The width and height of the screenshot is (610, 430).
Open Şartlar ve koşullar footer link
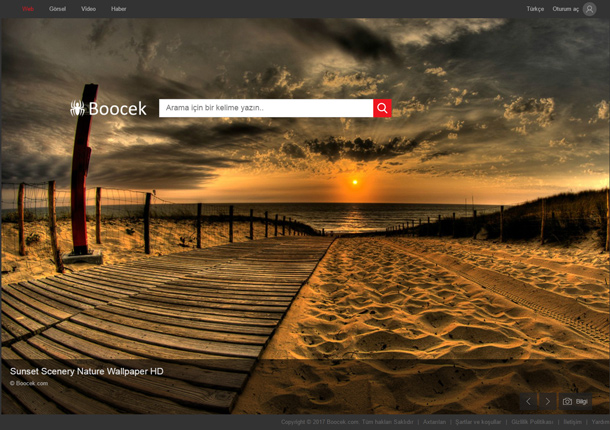[478, 422]
